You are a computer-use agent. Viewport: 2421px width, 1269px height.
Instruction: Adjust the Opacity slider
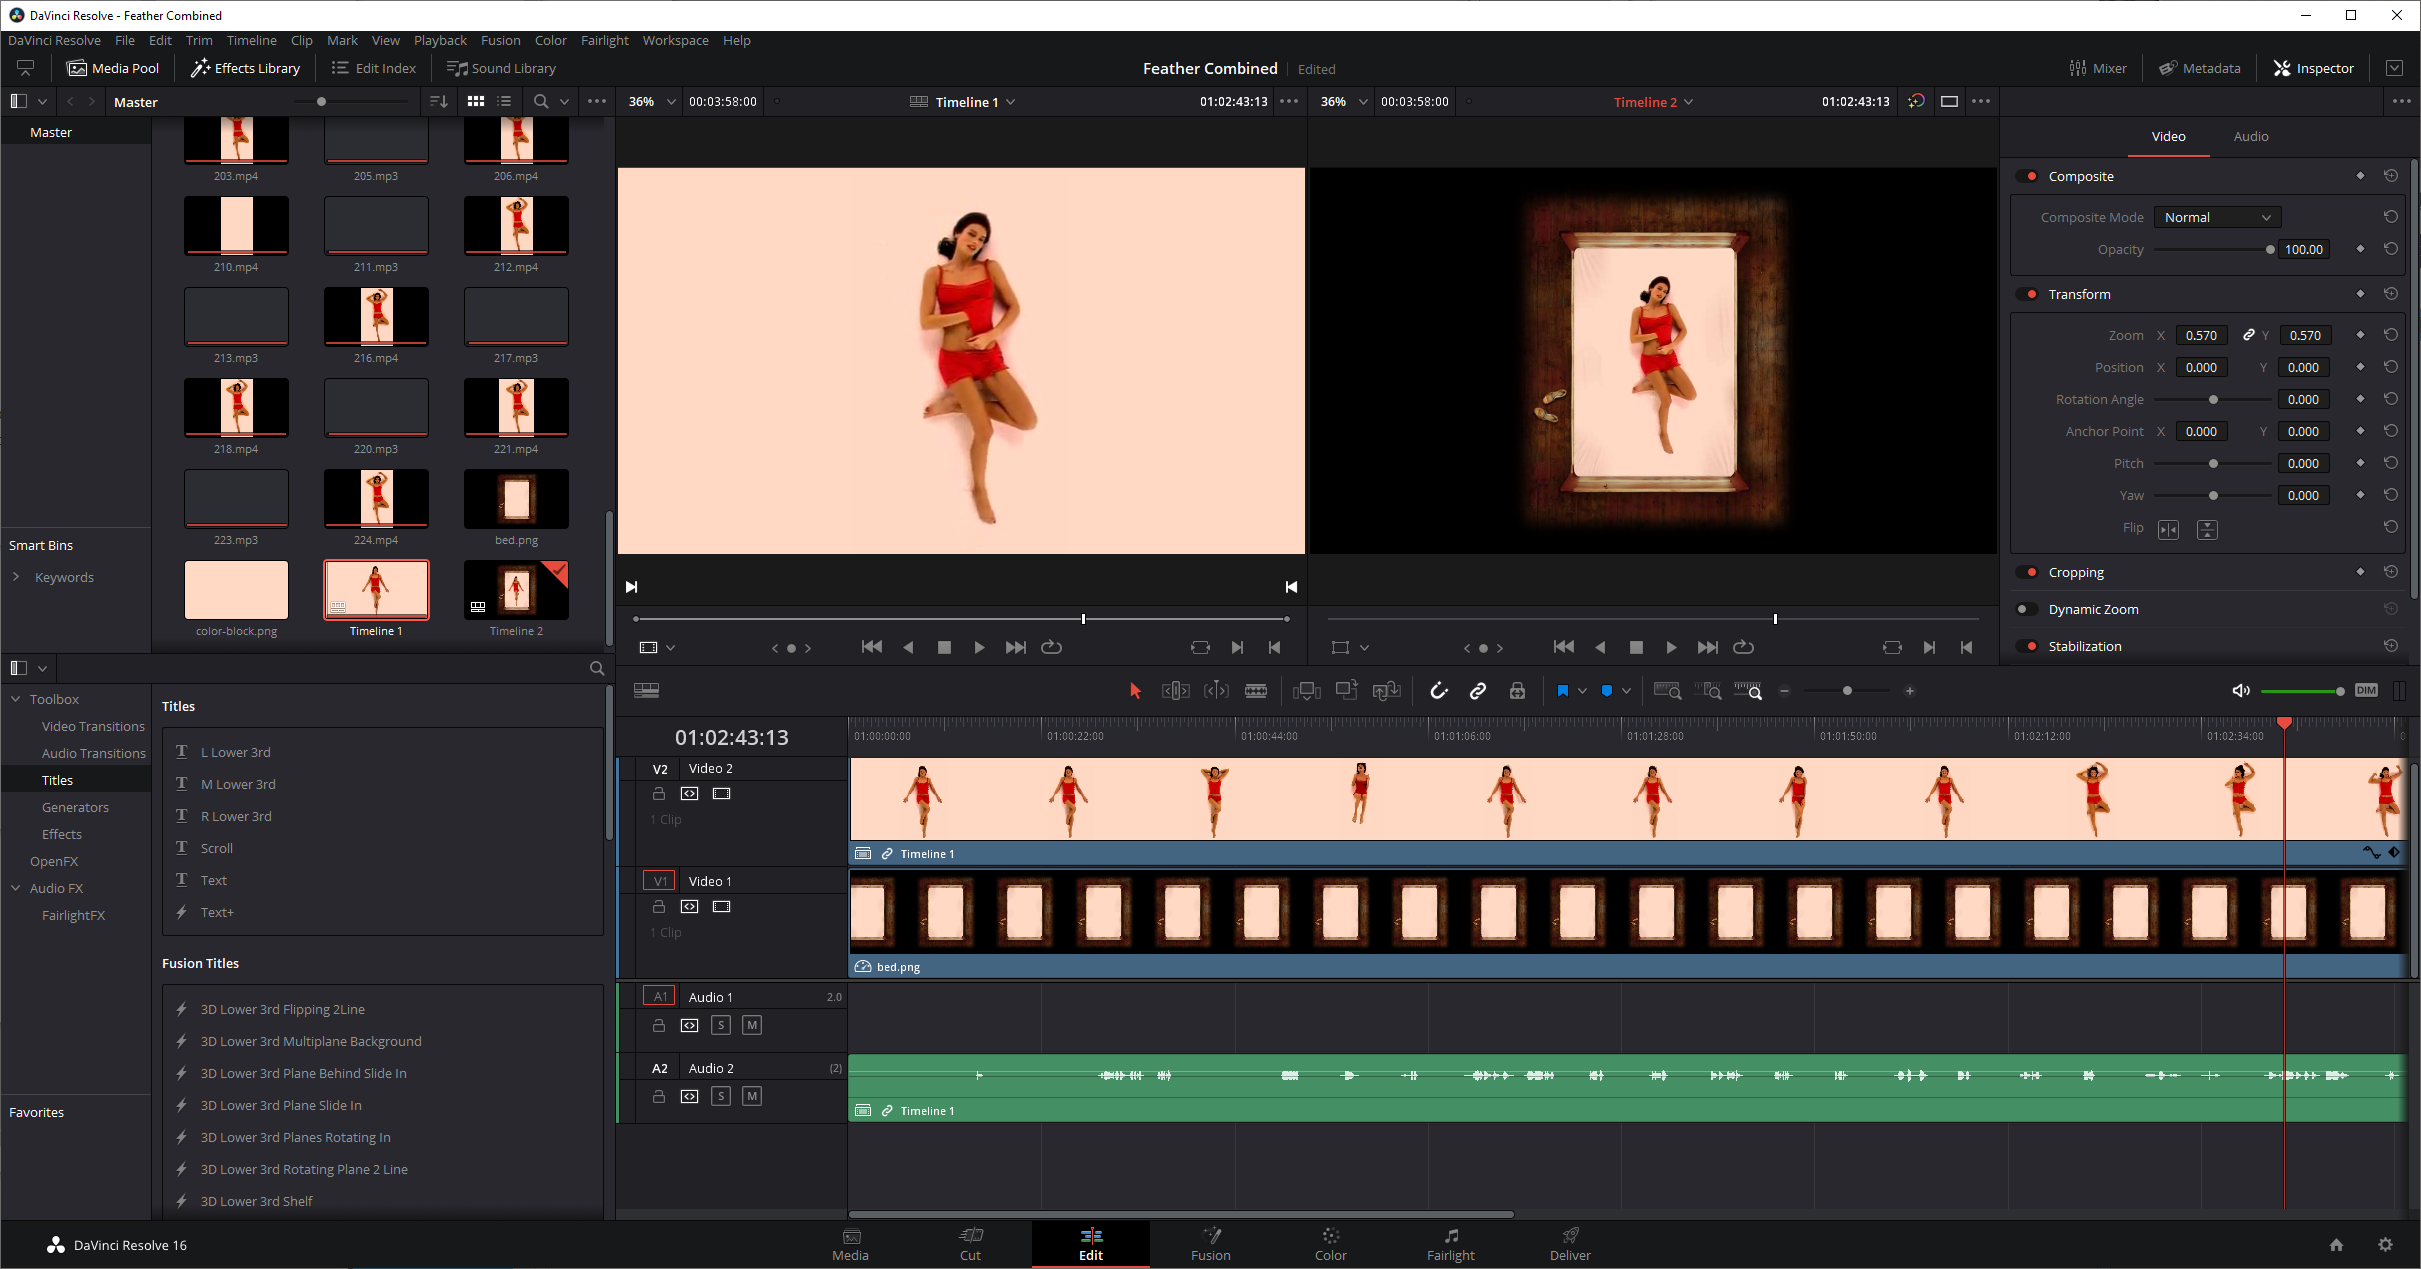[2213, 249]
